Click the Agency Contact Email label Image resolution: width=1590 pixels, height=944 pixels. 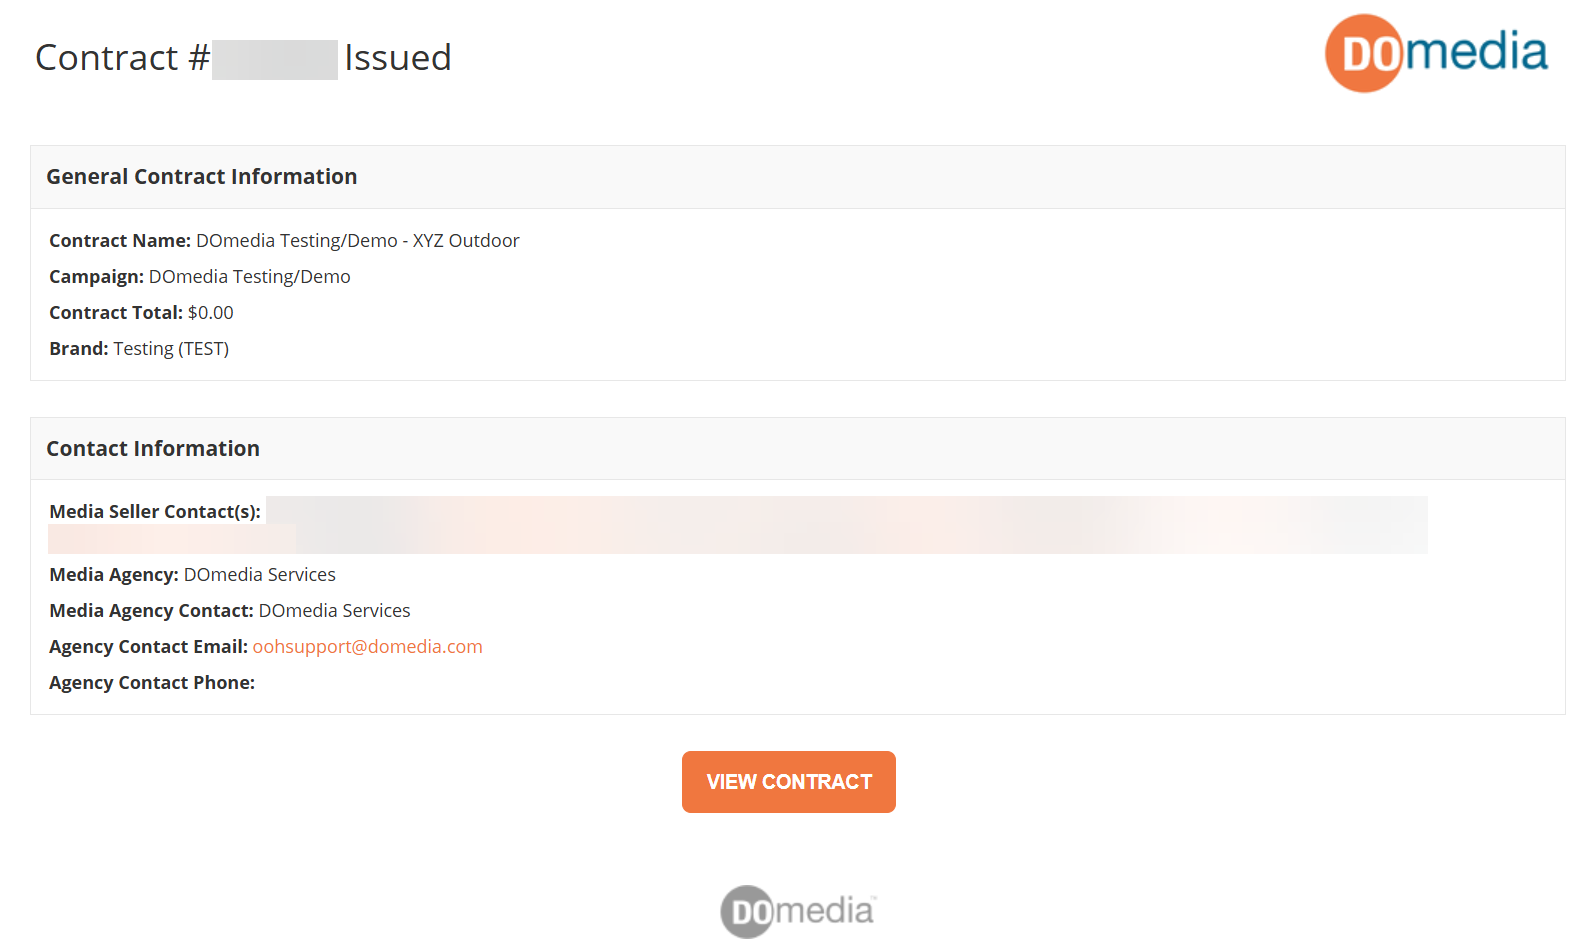(148, 647)
